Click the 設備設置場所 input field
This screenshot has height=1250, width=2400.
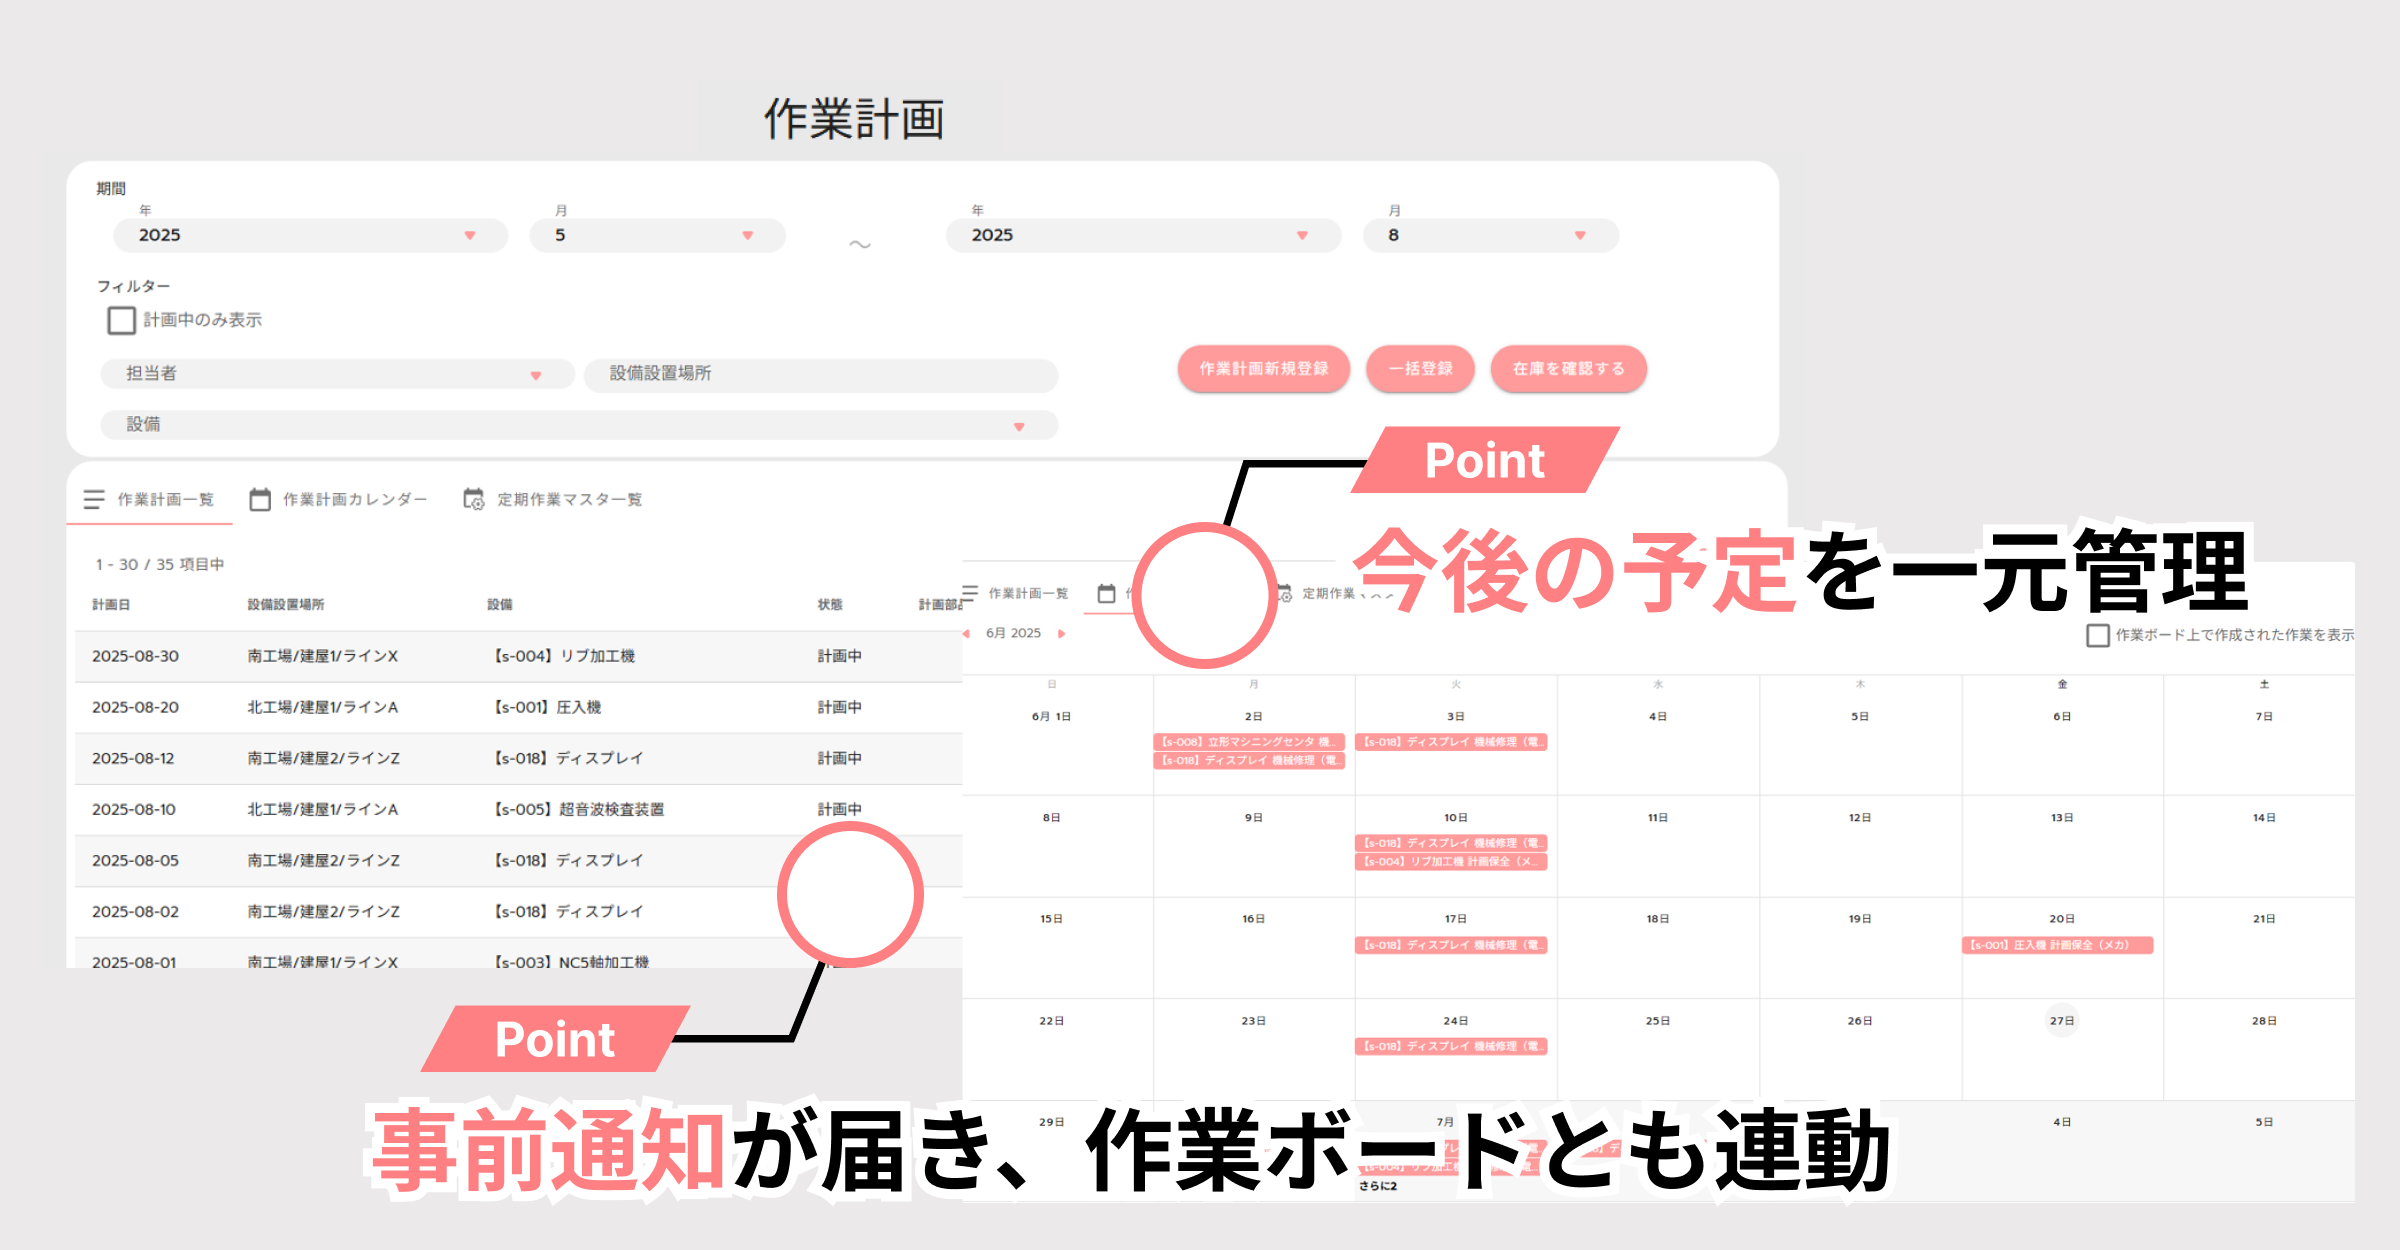pyautogui.click(x=820, y=374)
